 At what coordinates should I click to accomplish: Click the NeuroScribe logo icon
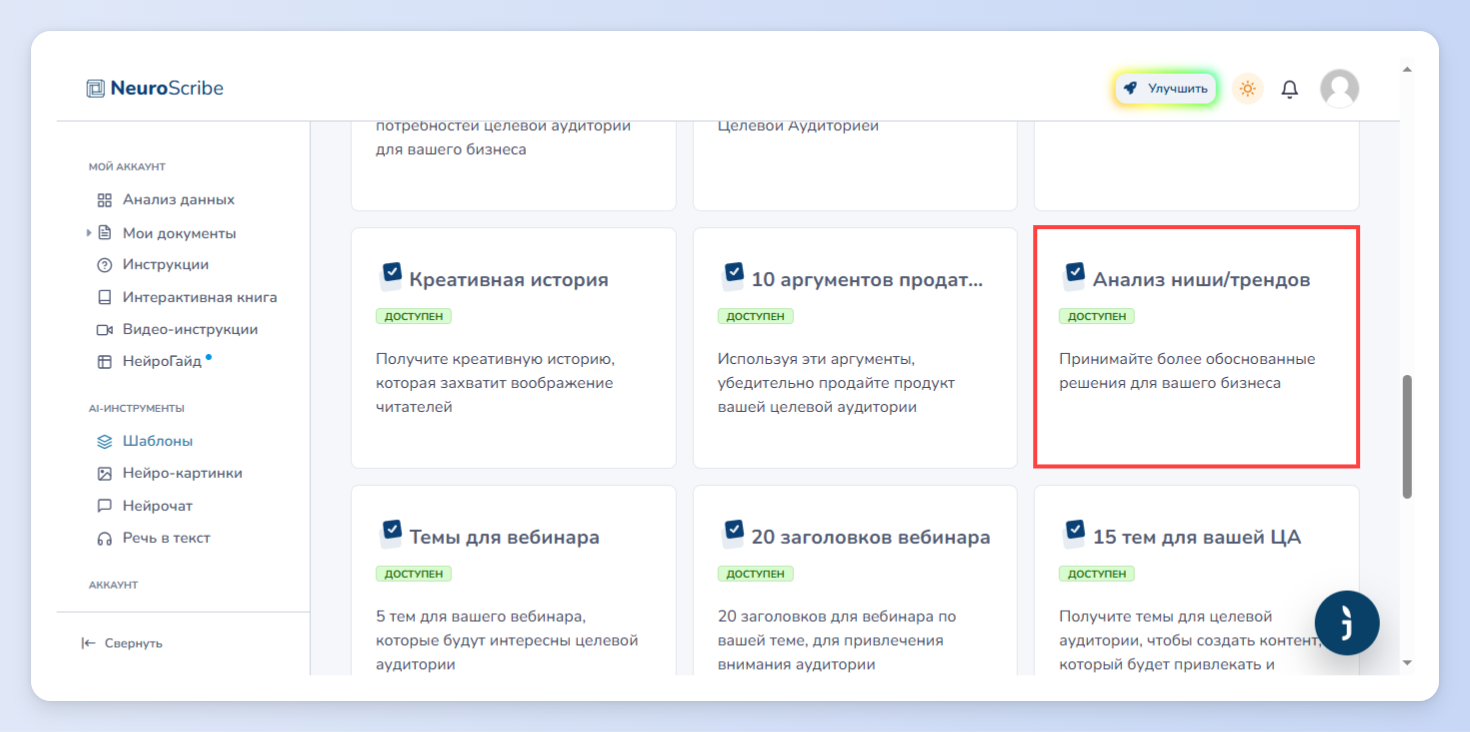point(95,88)
